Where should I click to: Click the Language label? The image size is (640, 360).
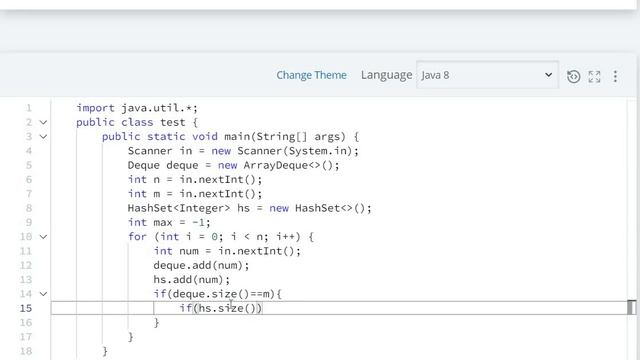(386, 75)
